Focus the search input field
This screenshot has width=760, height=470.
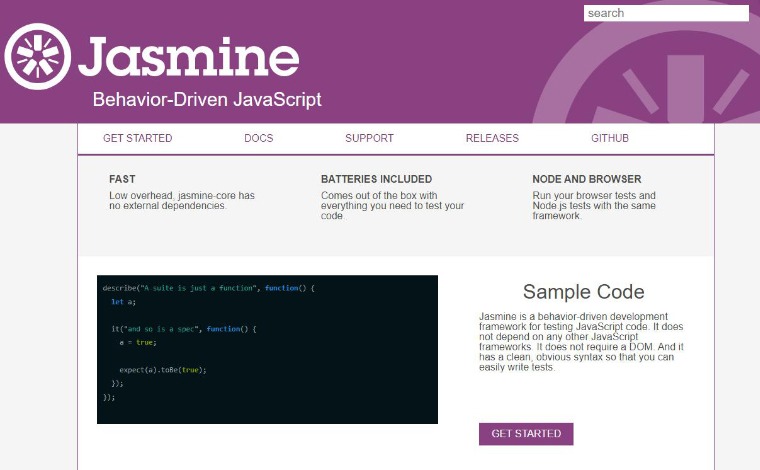coord(666,13)
